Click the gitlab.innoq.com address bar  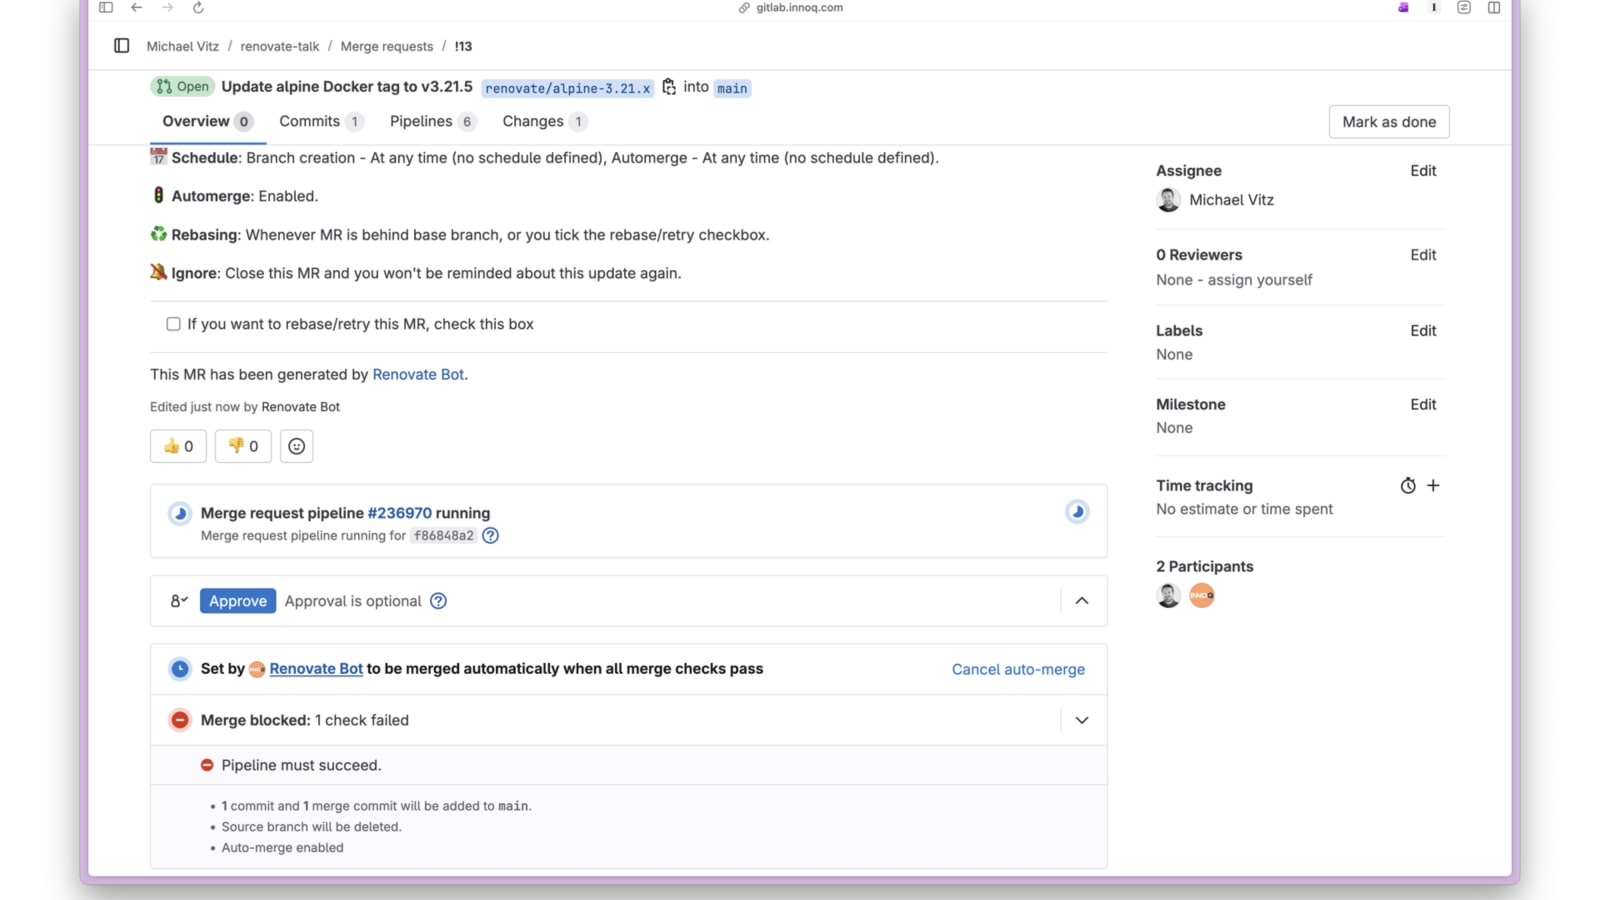pyautogui.click(x=799, y=8)
